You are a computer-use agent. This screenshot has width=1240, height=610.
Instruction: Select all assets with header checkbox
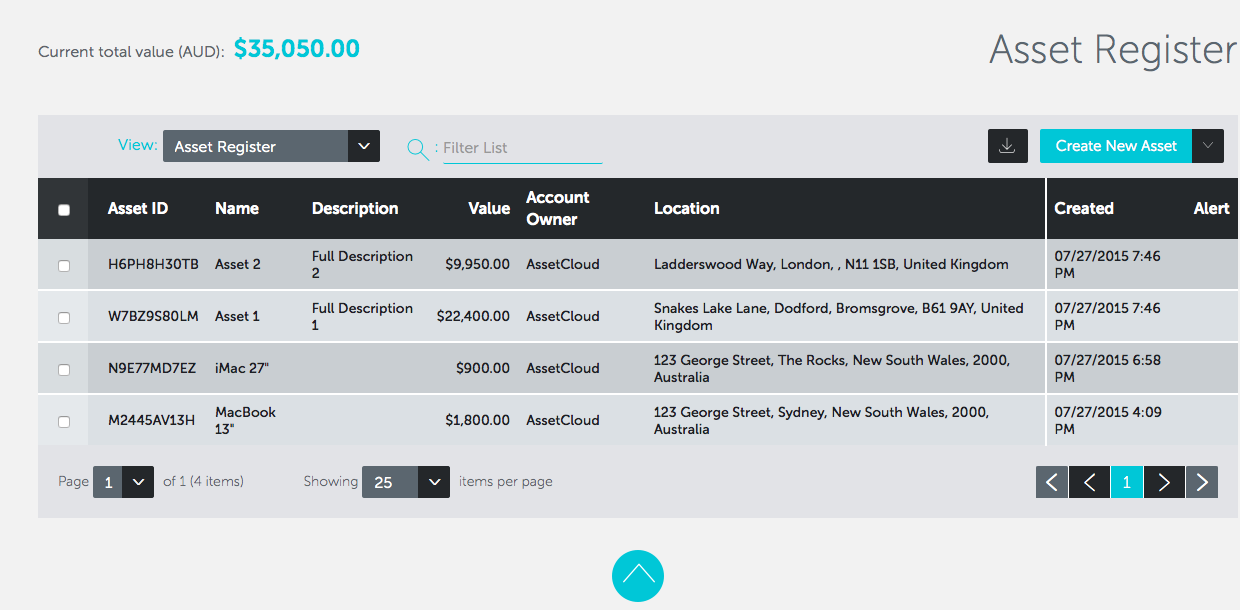(x=64, y=208)
